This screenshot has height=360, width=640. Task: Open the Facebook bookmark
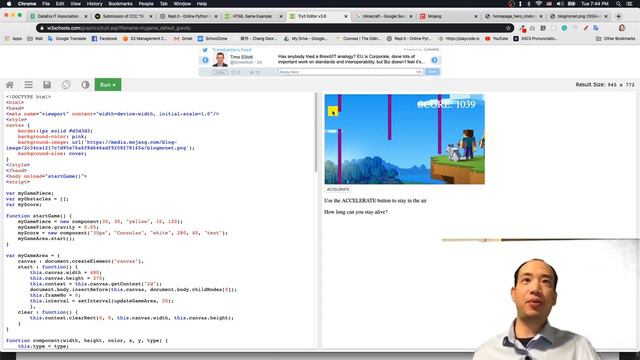point(104,38)
